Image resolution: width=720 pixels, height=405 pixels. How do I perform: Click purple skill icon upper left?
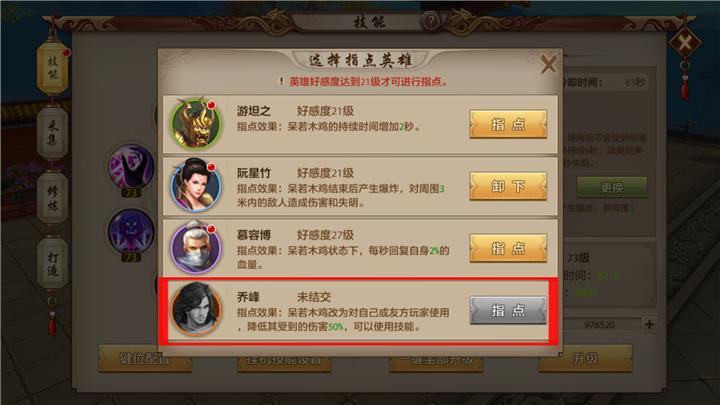coord(131,166)
